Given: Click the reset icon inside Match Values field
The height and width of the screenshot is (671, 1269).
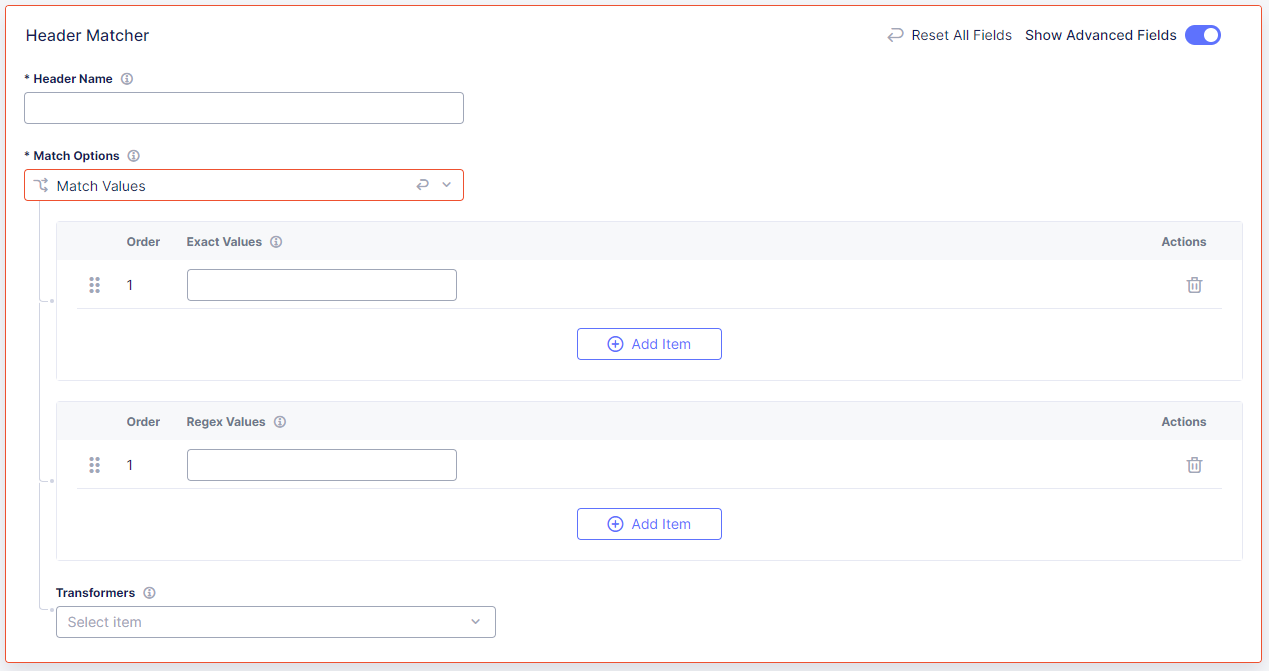Looking at the screenshot, I should point(422,185).
